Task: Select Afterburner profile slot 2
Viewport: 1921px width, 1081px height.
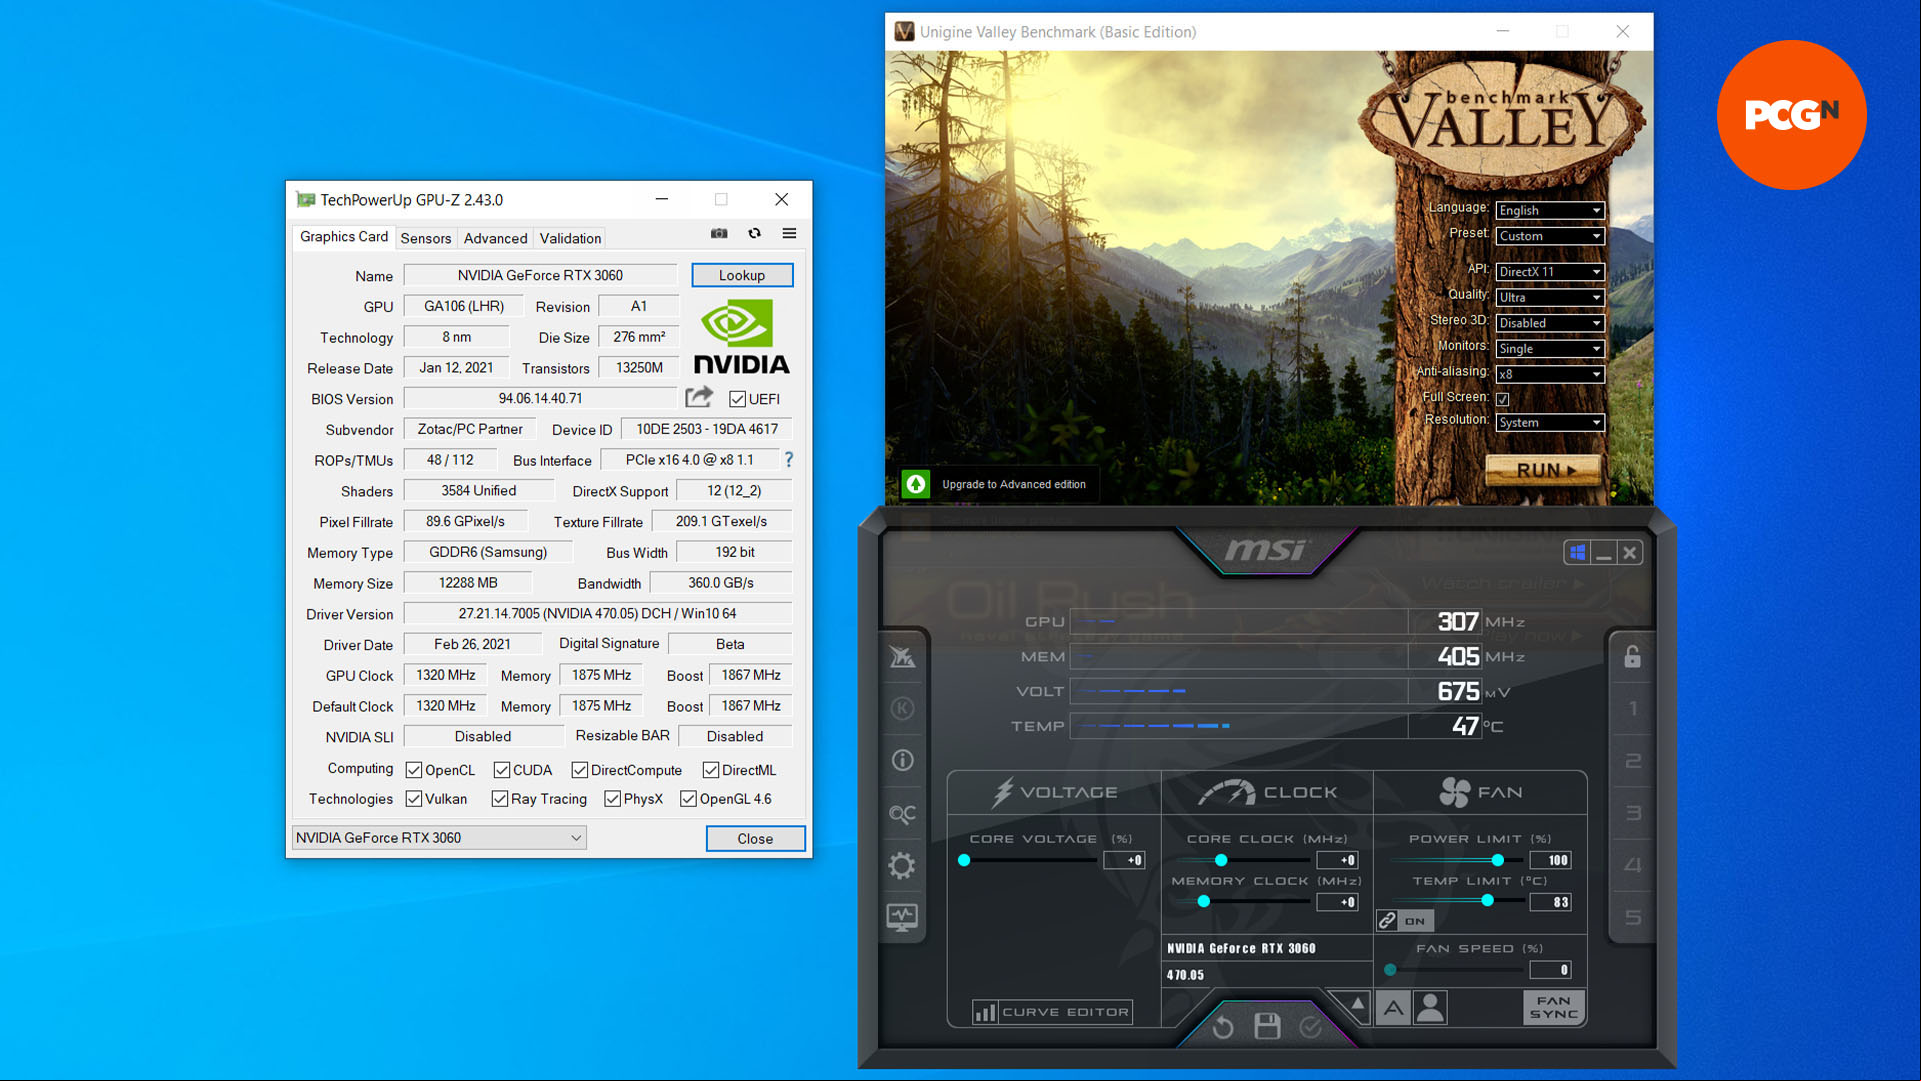Action: coord(1632,761)
